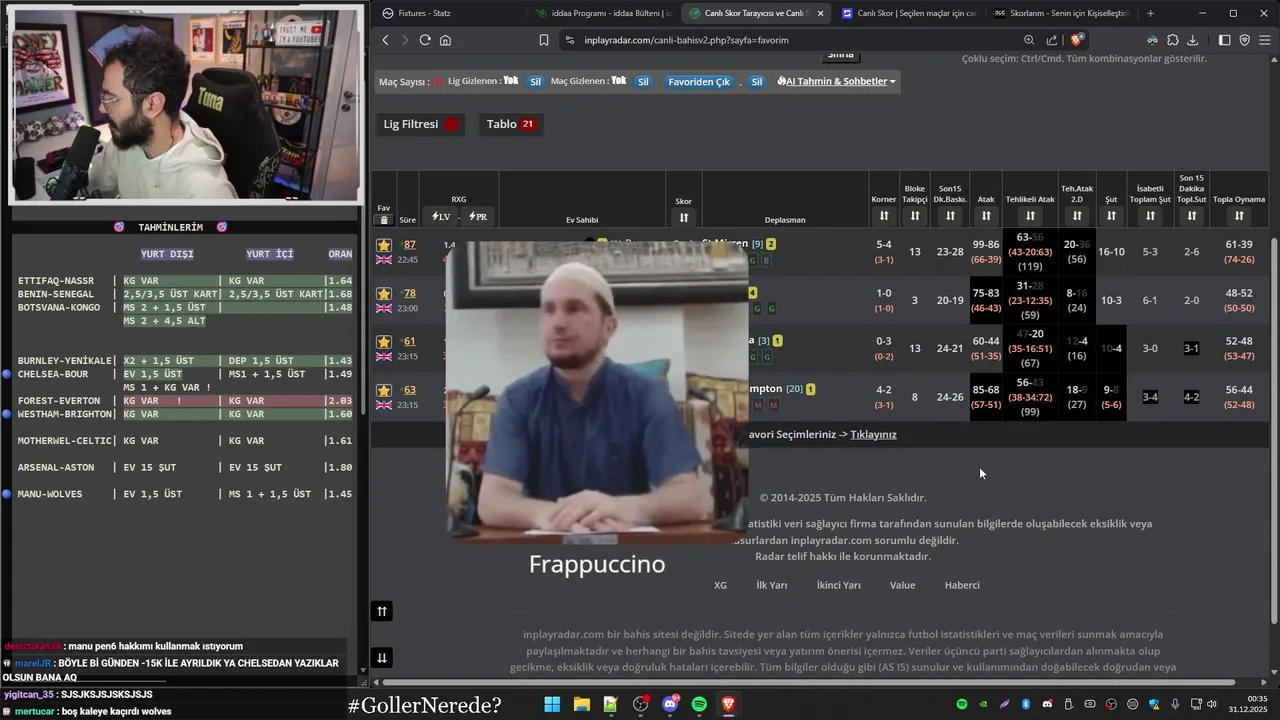Expand AI Tahmin & Sohbetler dropdown
The height and width of the screenshot is (720, 1280).
837,81
